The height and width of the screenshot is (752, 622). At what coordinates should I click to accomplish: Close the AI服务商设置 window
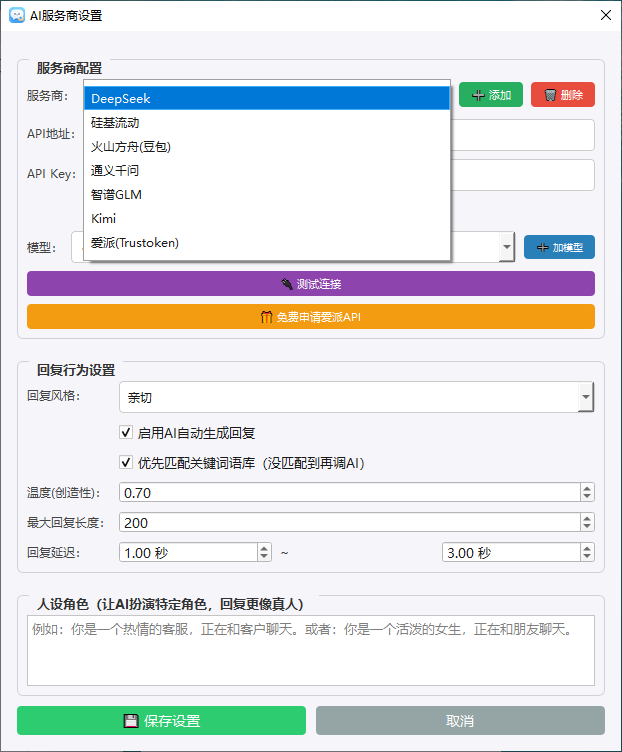(606, 15)
